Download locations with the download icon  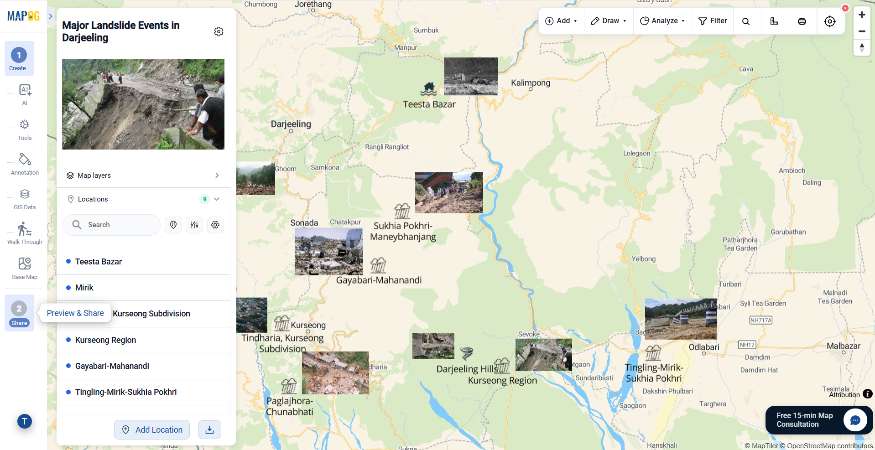point(209,429)
